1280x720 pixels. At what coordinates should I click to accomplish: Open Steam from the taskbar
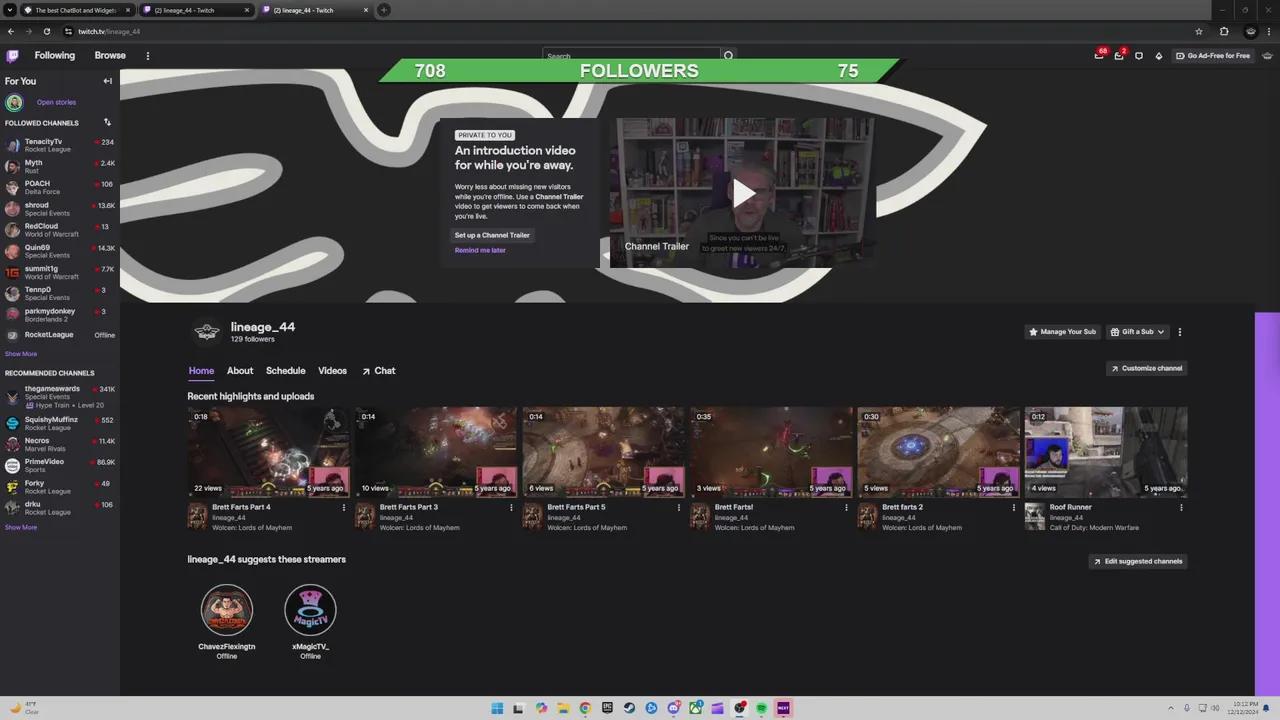[629, 708]
